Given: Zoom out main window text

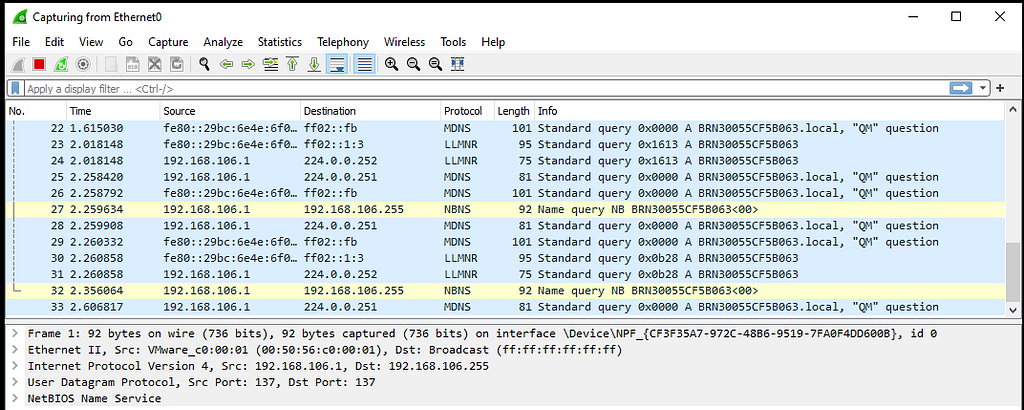Looking at the screenshot, I should [413, 64].
